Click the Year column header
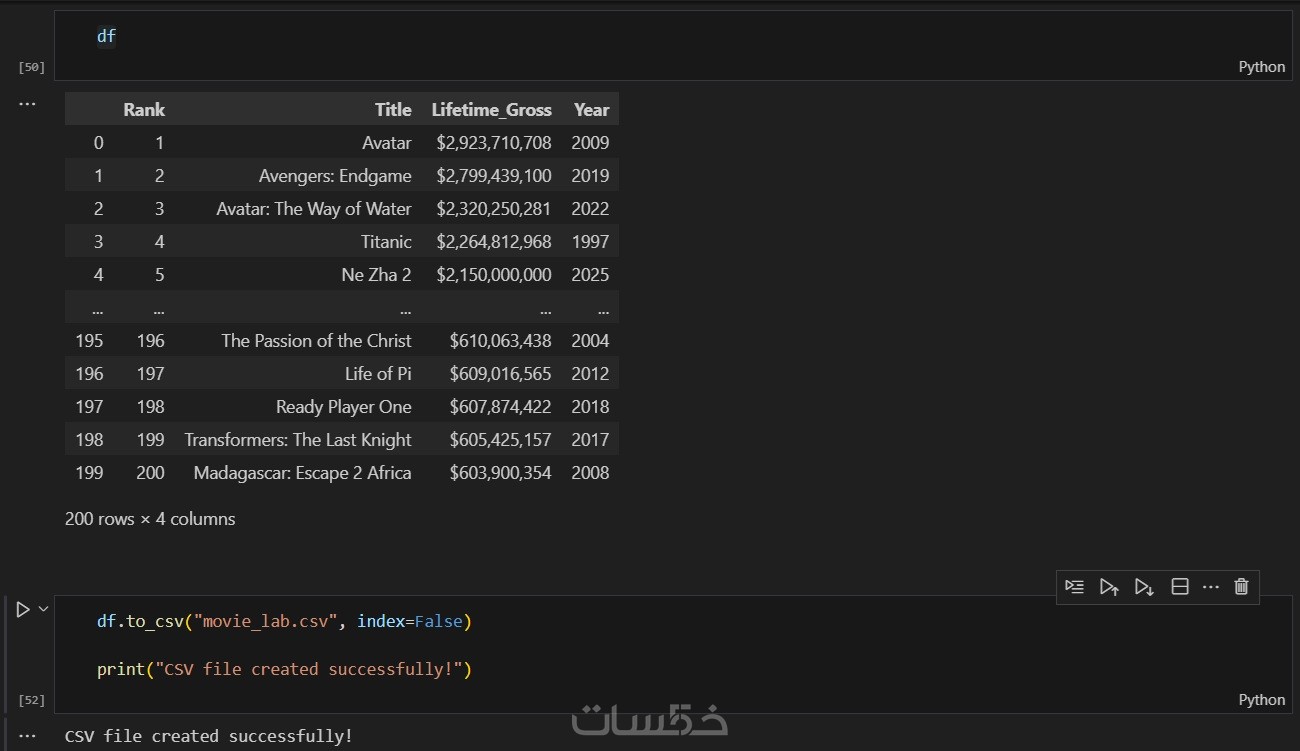The image size is (1300, 751). point(591,110)
